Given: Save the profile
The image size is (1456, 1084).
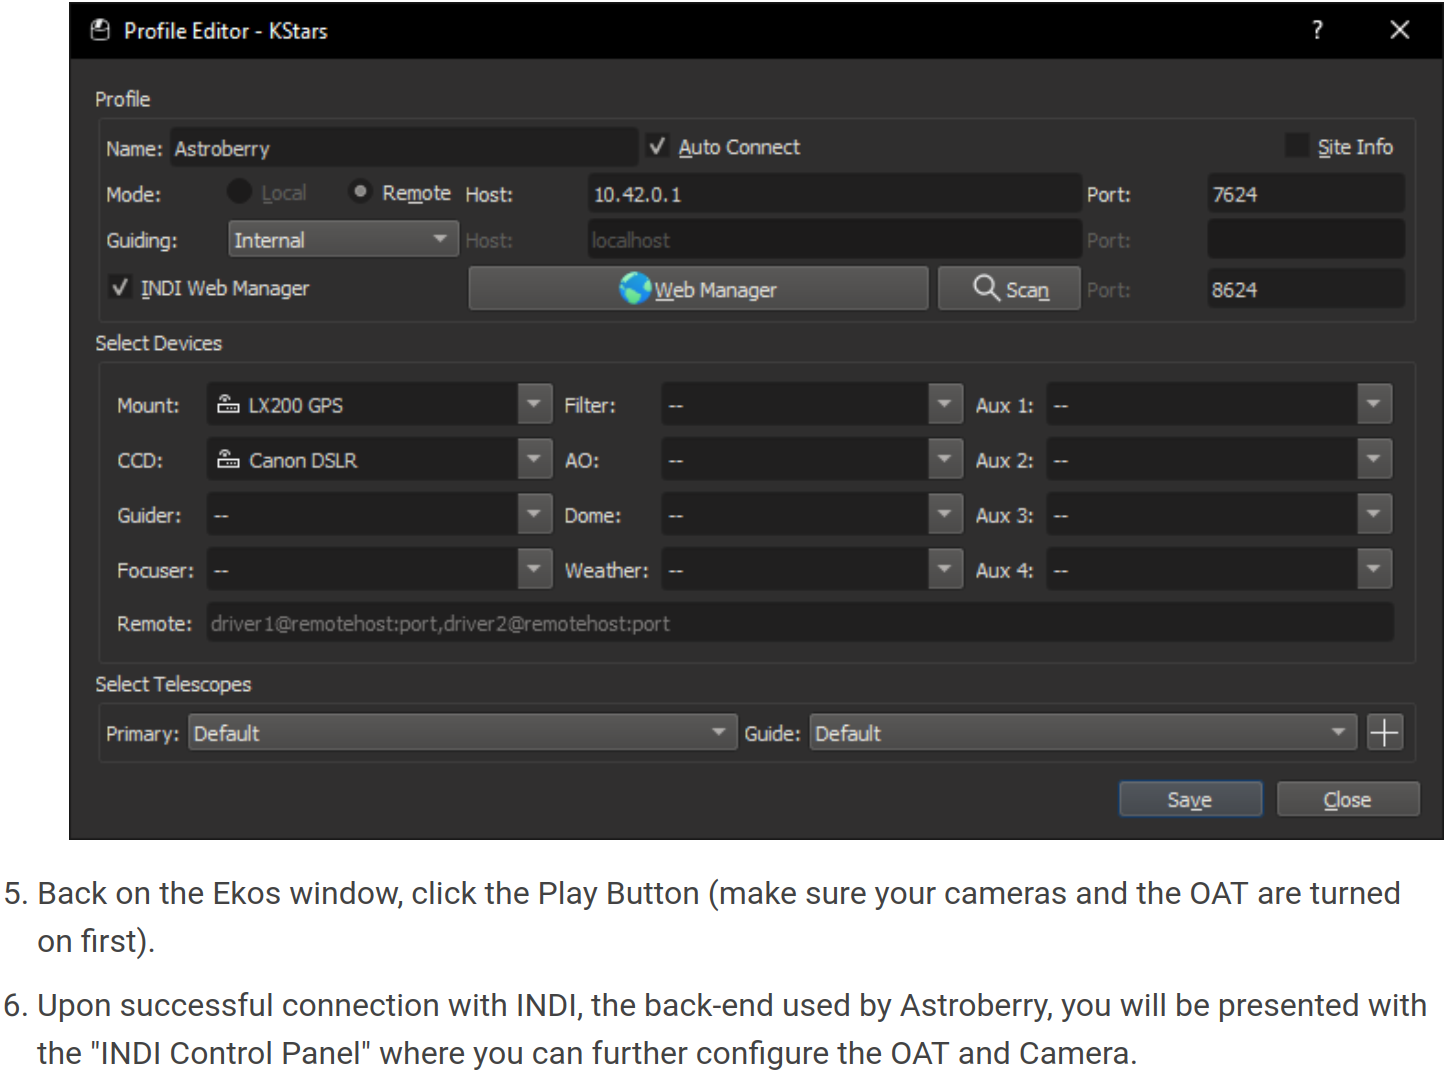Looking at the screenshot, I should (1190, 799).
